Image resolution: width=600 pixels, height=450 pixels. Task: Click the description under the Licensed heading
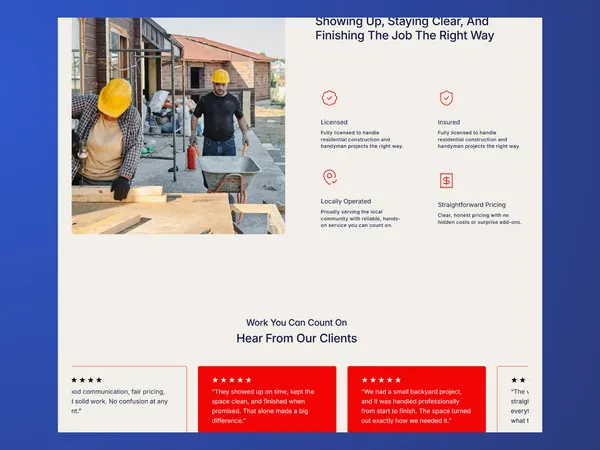tap(362, 139)
